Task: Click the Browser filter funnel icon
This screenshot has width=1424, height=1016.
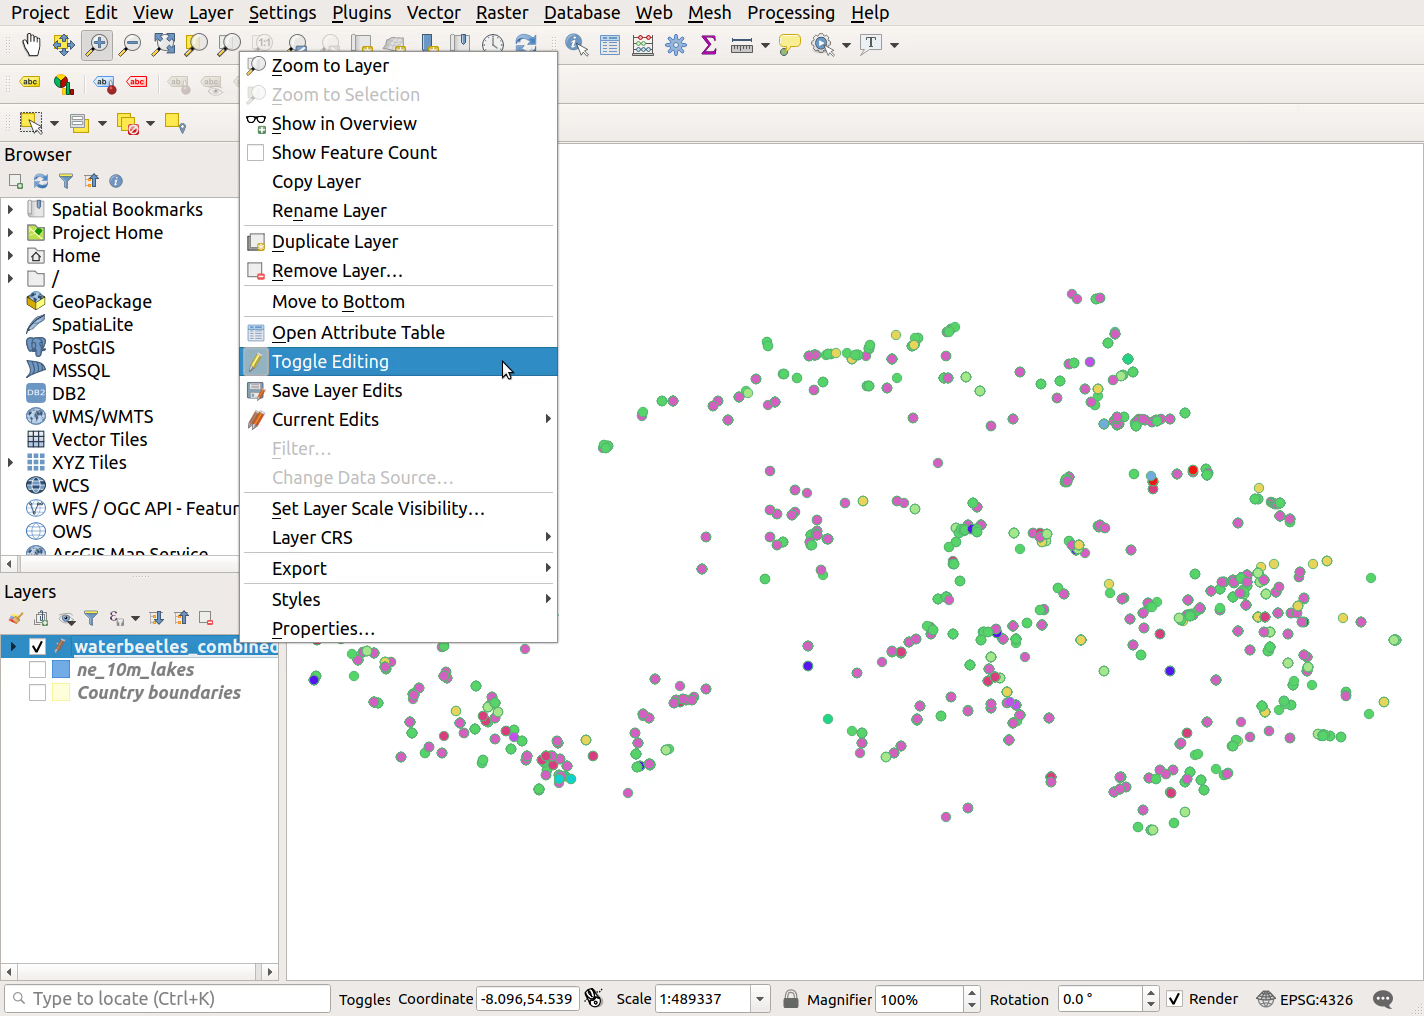Action: [66, 181]
